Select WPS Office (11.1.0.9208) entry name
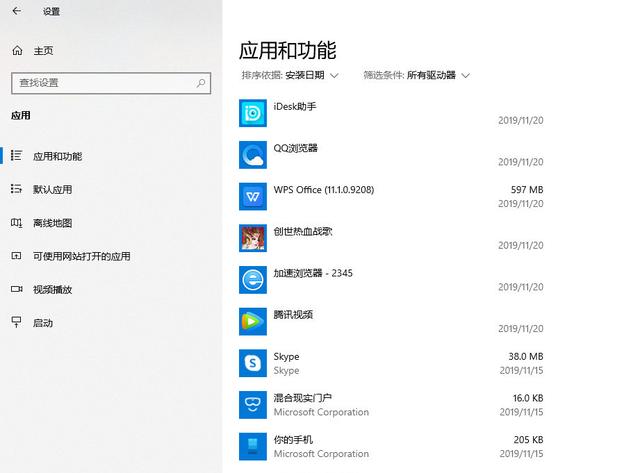Image resolution: width=640 pixels, height=473 pixels. (324, 190)
